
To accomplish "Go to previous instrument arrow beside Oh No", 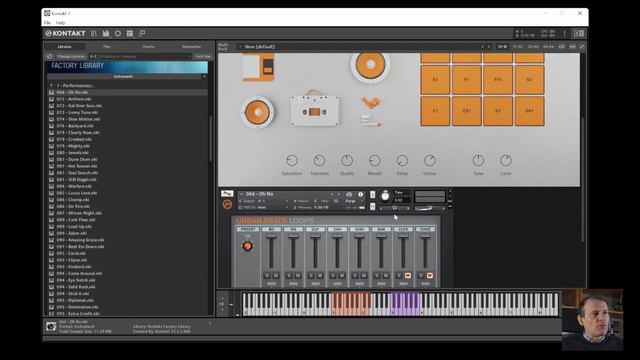I will click(x=332, y=194).
